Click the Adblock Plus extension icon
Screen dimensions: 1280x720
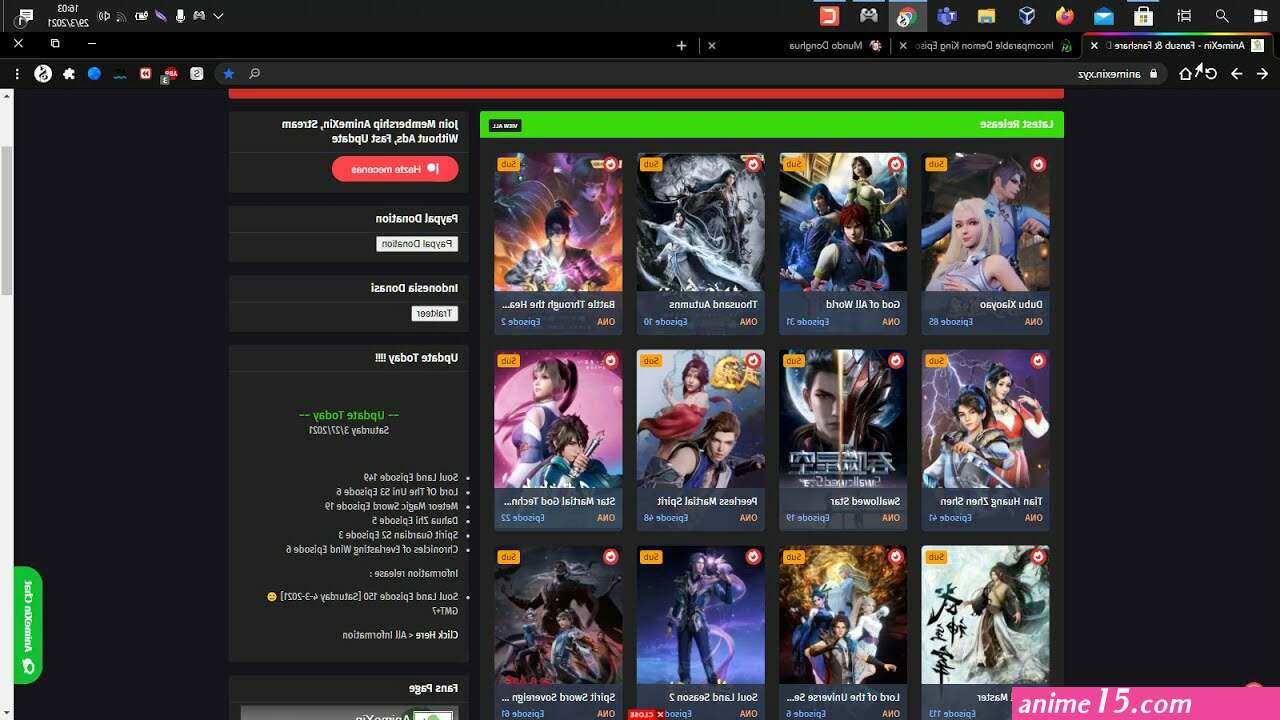pos(171,73)
